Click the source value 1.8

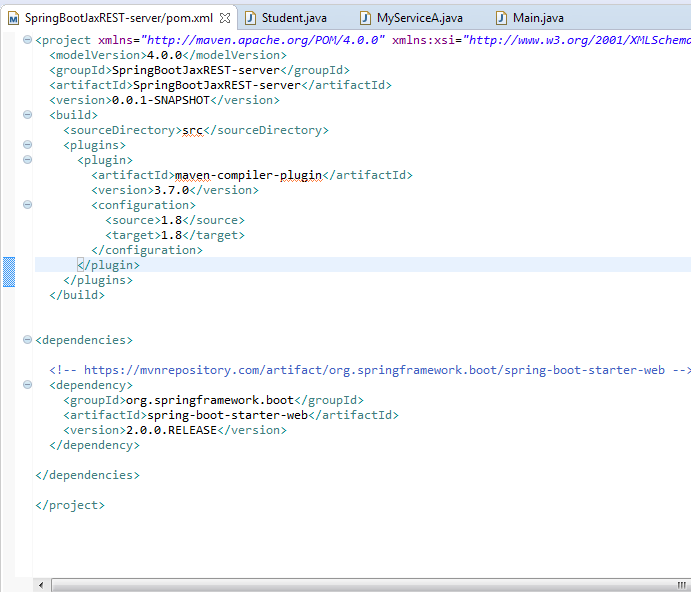pyautogui.click(x=171, y=220)
